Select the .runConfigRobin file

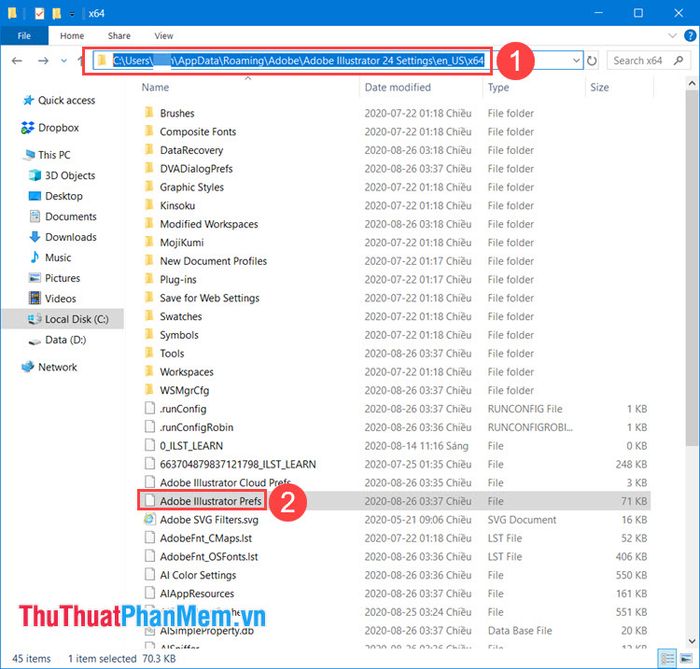point(196,428)
